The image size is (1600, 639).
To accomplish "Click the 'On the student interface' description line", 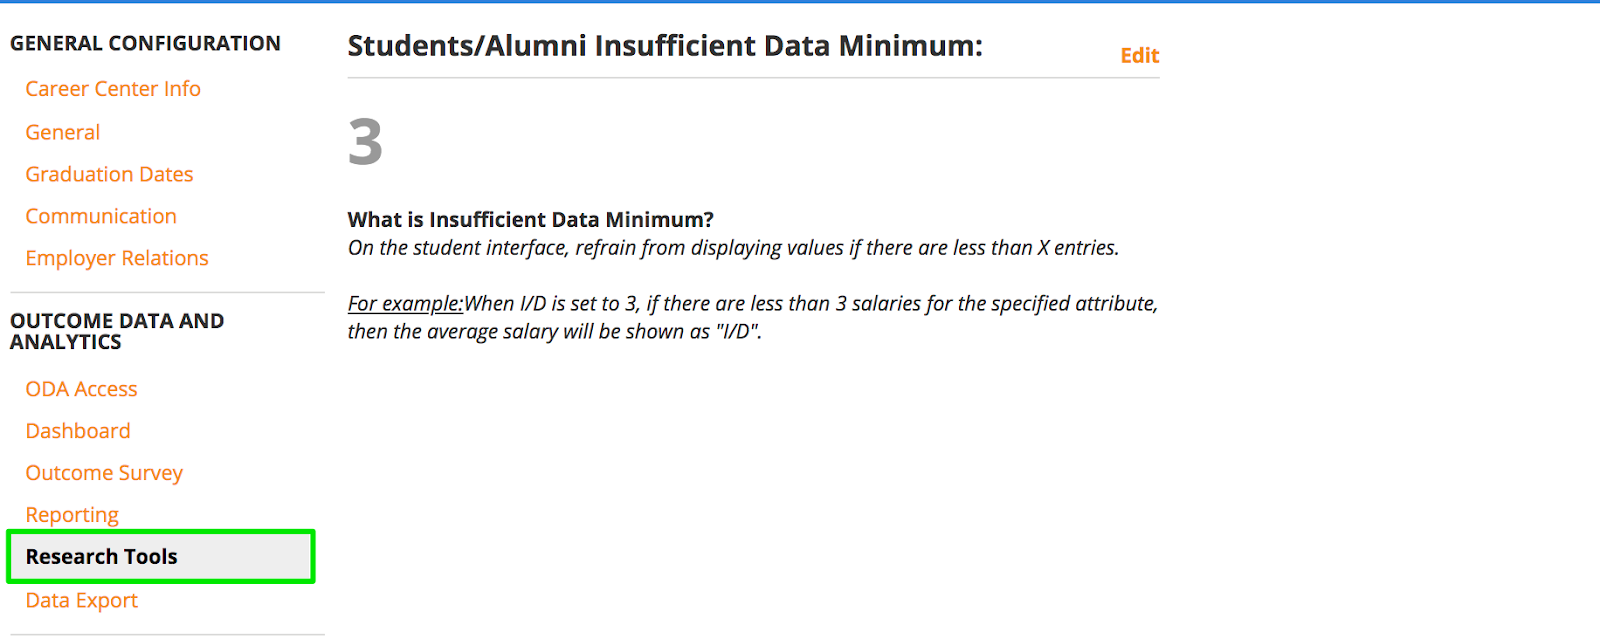I will click(733, 248).
